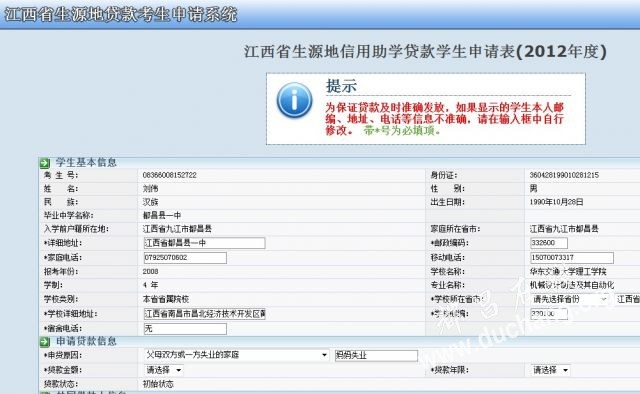This screenshot has width=640, height=394.
Task: Click the blue info icon in the tip box
Action: point(294,100)
